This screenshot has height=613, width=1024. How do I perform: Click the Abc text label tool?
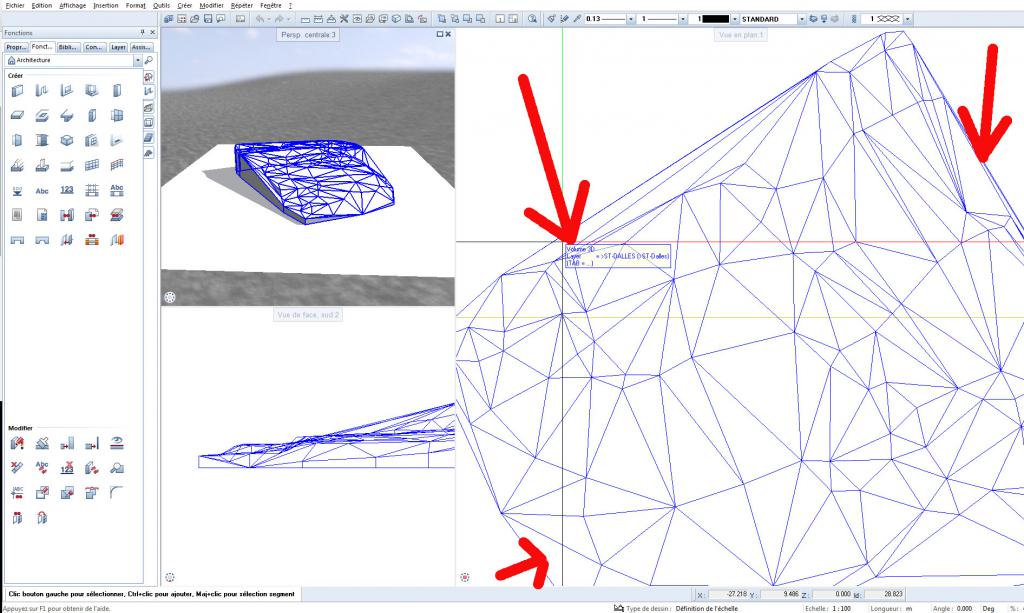pos(42,190)
